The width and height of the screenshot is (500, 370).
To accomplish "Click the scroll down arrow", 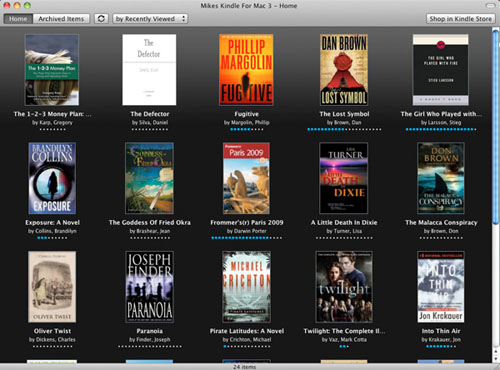I will point(496,359).
